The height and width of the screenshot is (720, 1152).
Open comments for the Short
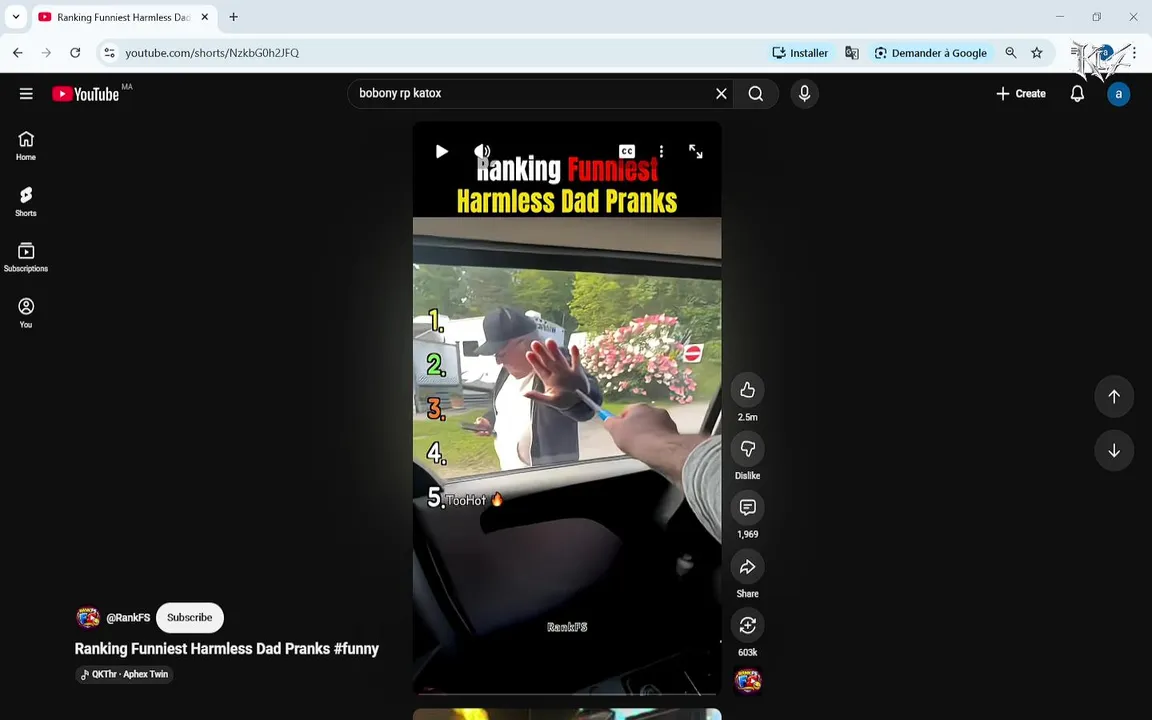(747, 508)
